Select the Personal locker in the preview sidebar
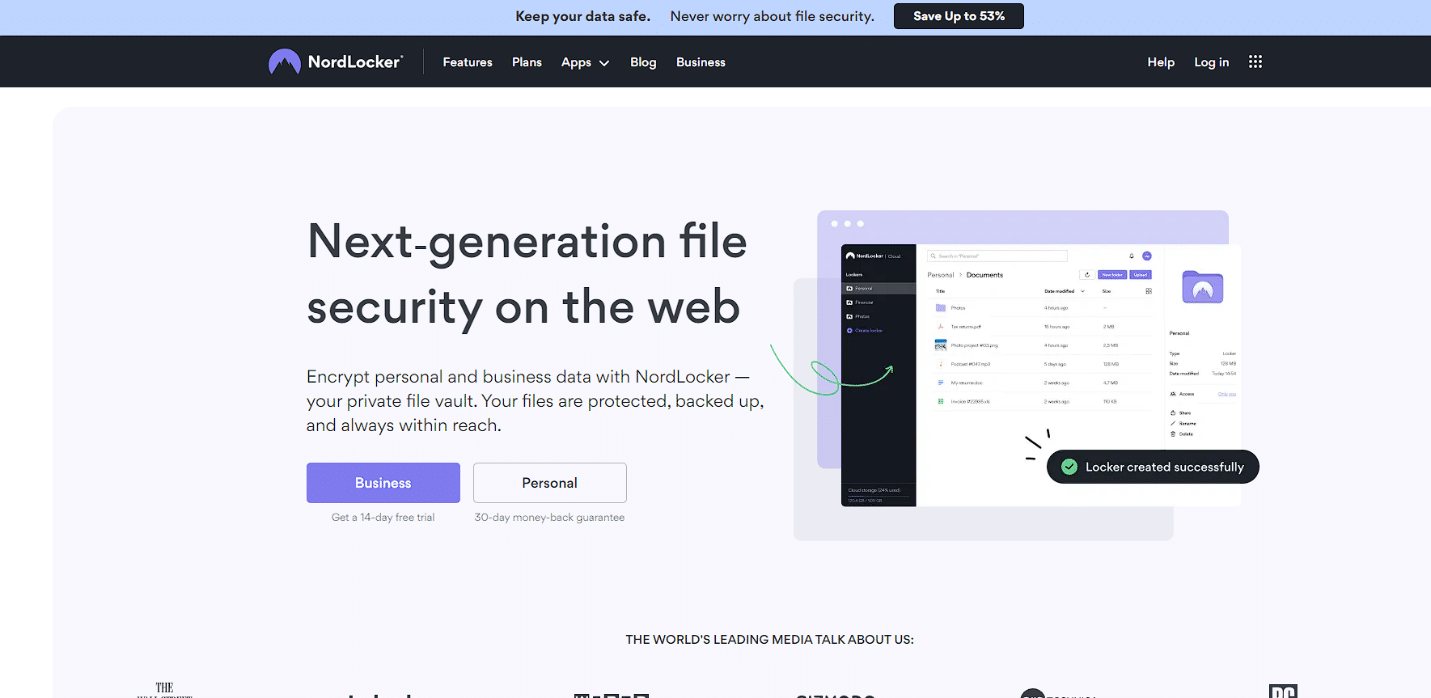The width and height of the screenshot is (1431, 698). [878, 288]
